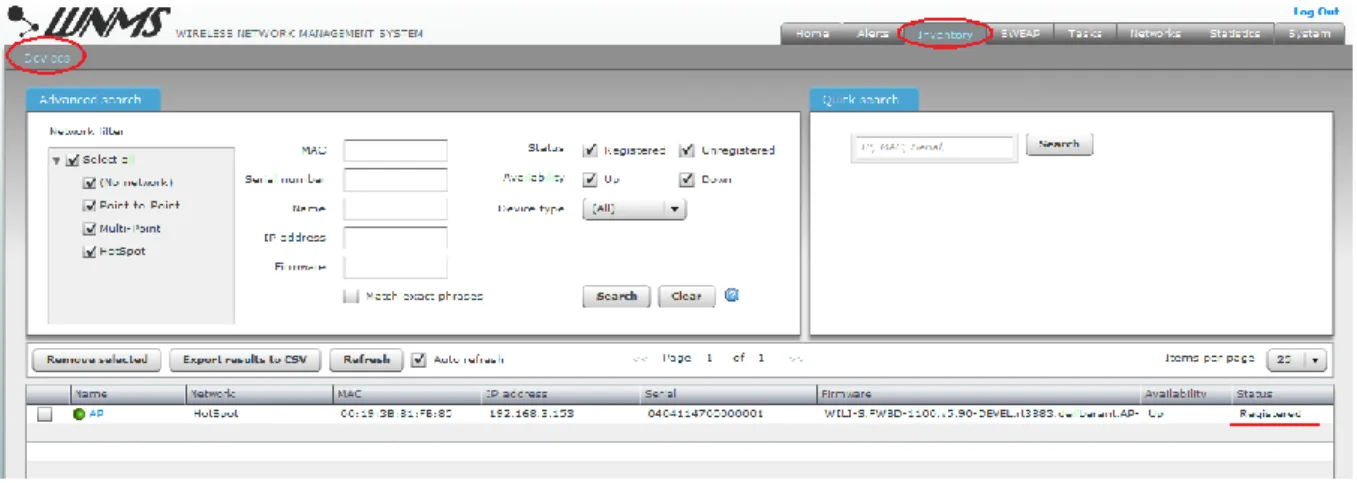Click the WNMS logo

[x=87, y=22]
